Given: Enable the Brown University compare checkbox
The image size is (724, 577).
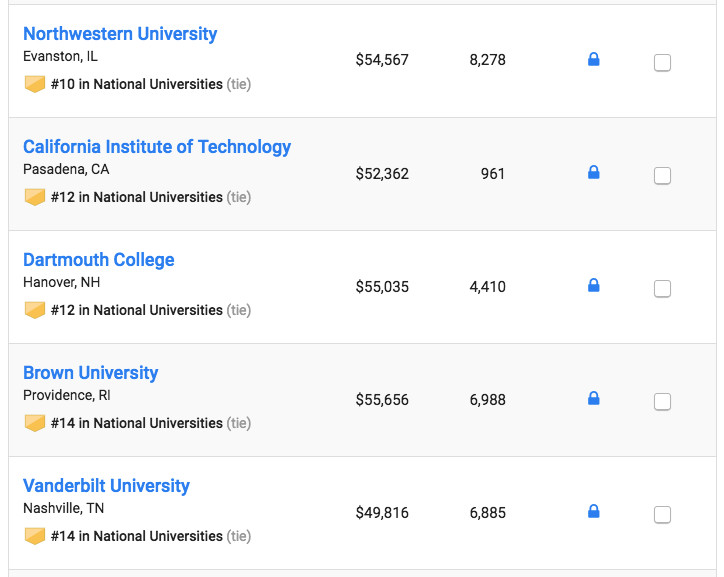Looking at the screenshot, I should (662, 402).
